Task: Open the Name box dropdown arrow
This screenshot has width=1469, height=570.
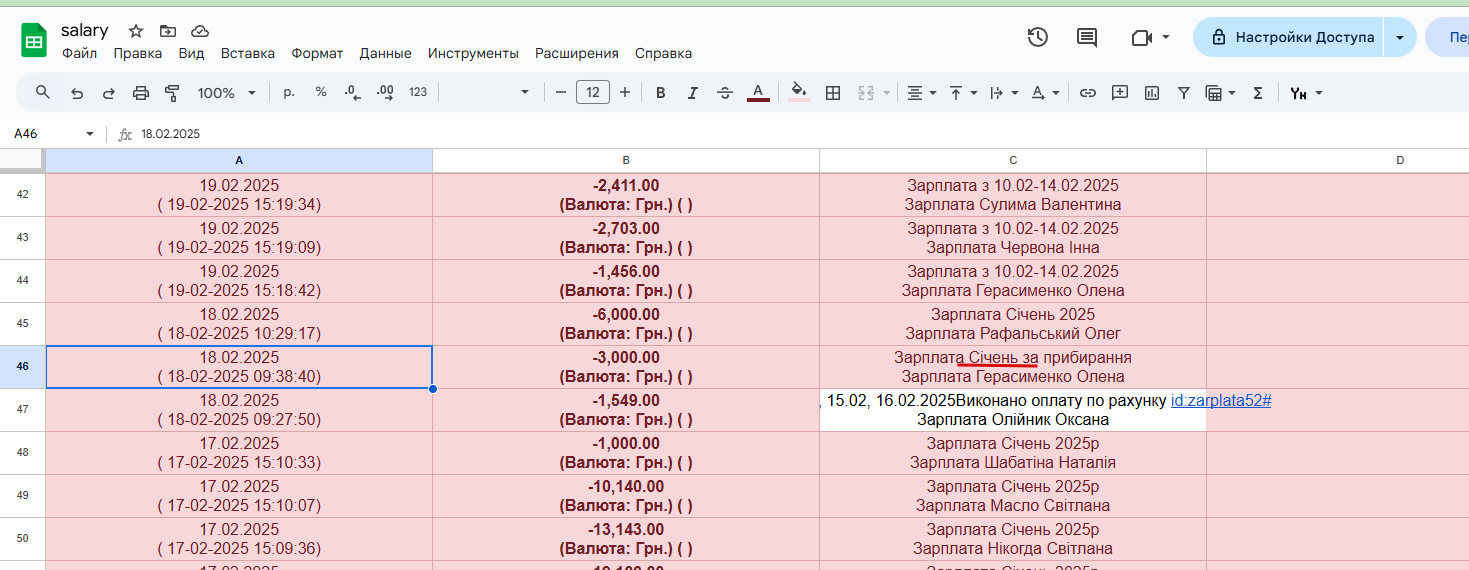Action: [90, 133]
